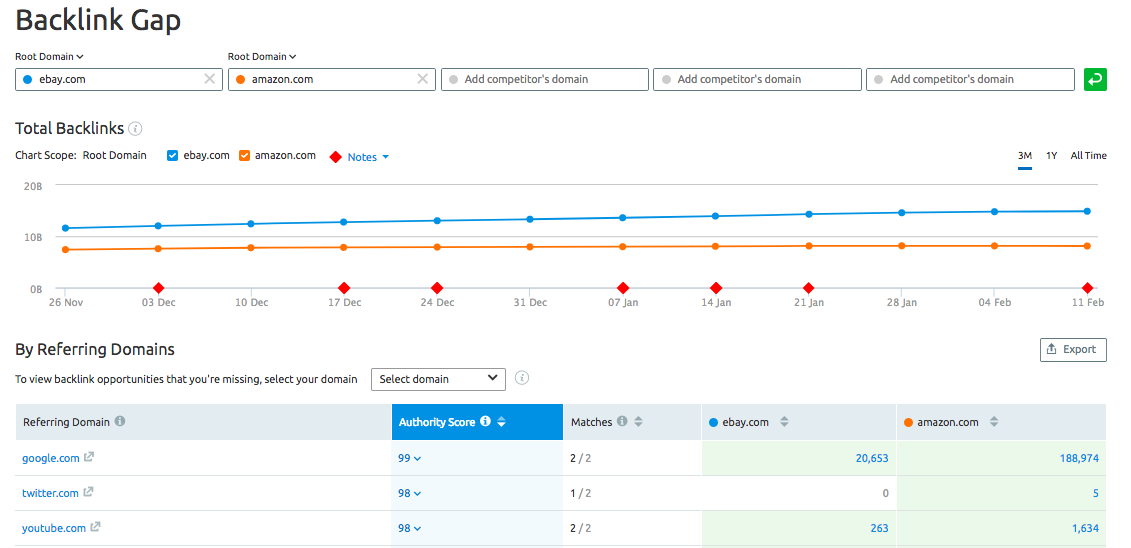Open youtube.com external link icon
Viewport: 1131px width, 548px height.
(95, 528)
